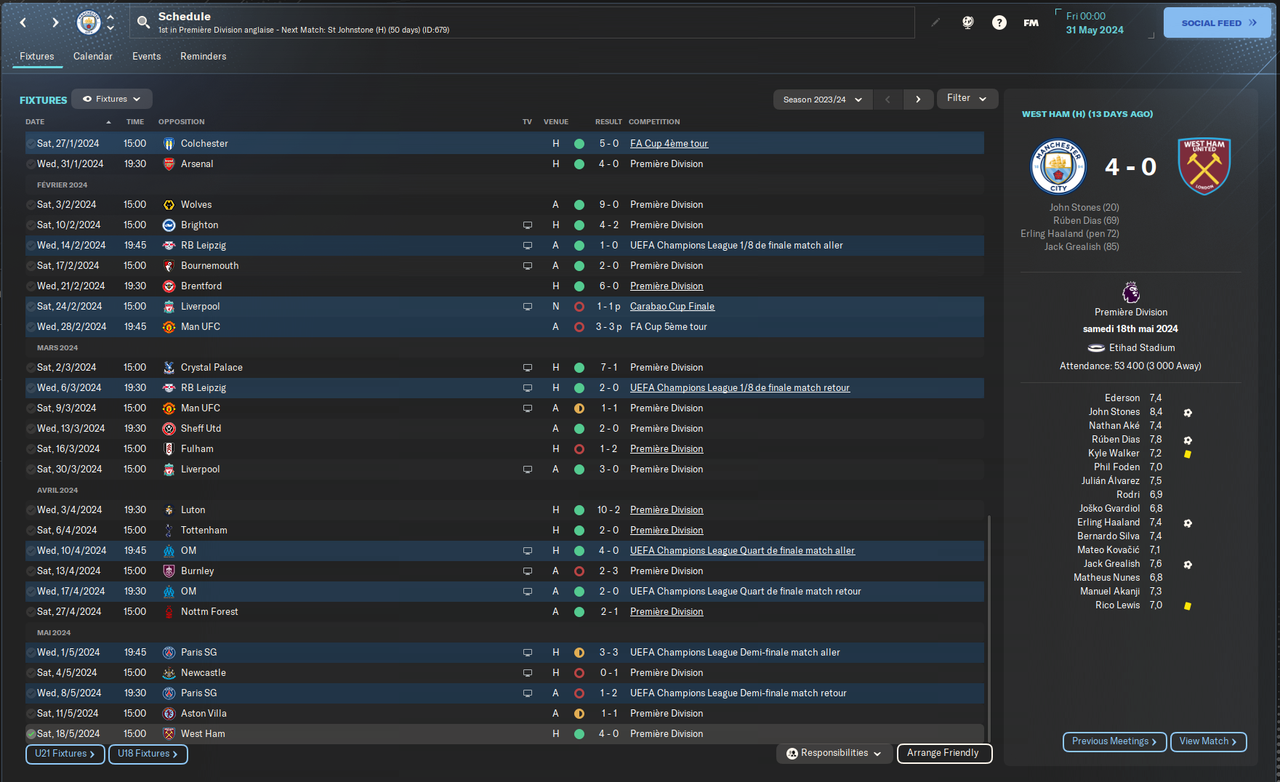Viewport: 1280px width, 782px height.
Task: Click the head tutor icon beside help
Action: [x=968, y=22]
